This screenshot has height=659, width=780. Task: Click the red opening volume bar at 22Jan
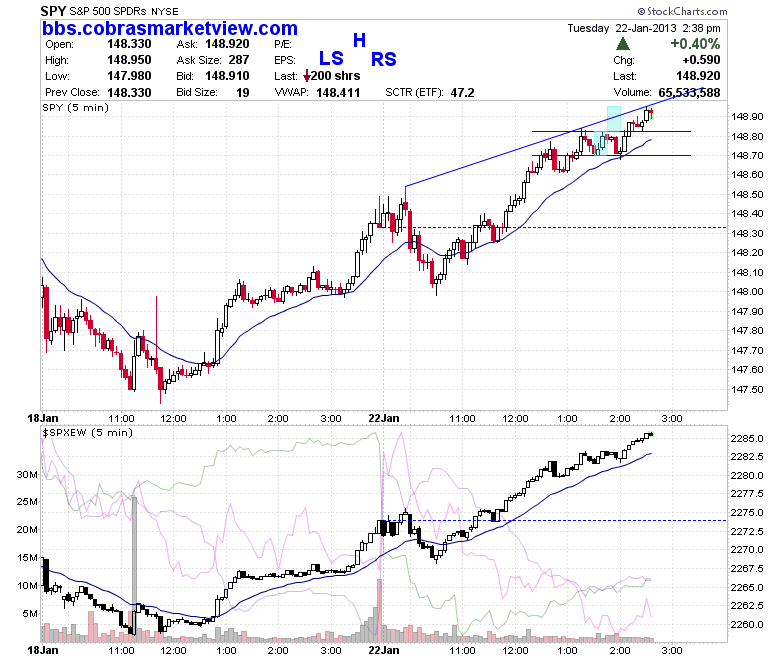380,610
